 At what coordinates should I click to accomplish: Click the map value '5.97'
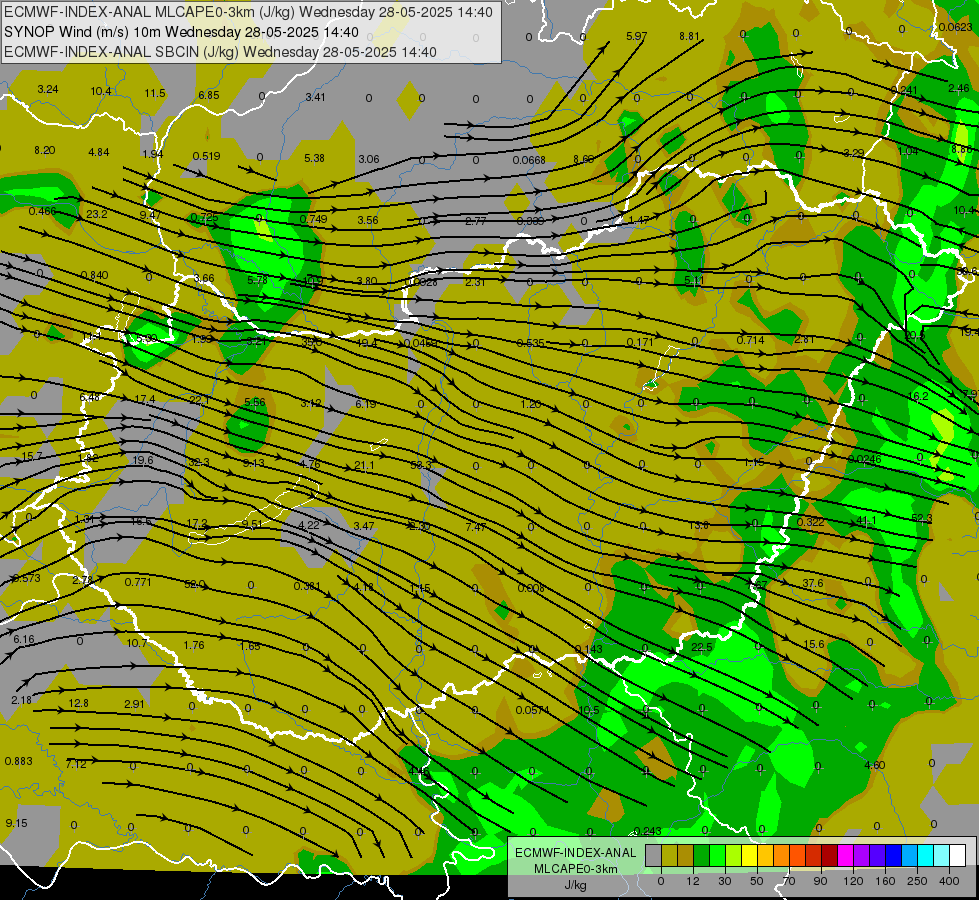(636, 36)
